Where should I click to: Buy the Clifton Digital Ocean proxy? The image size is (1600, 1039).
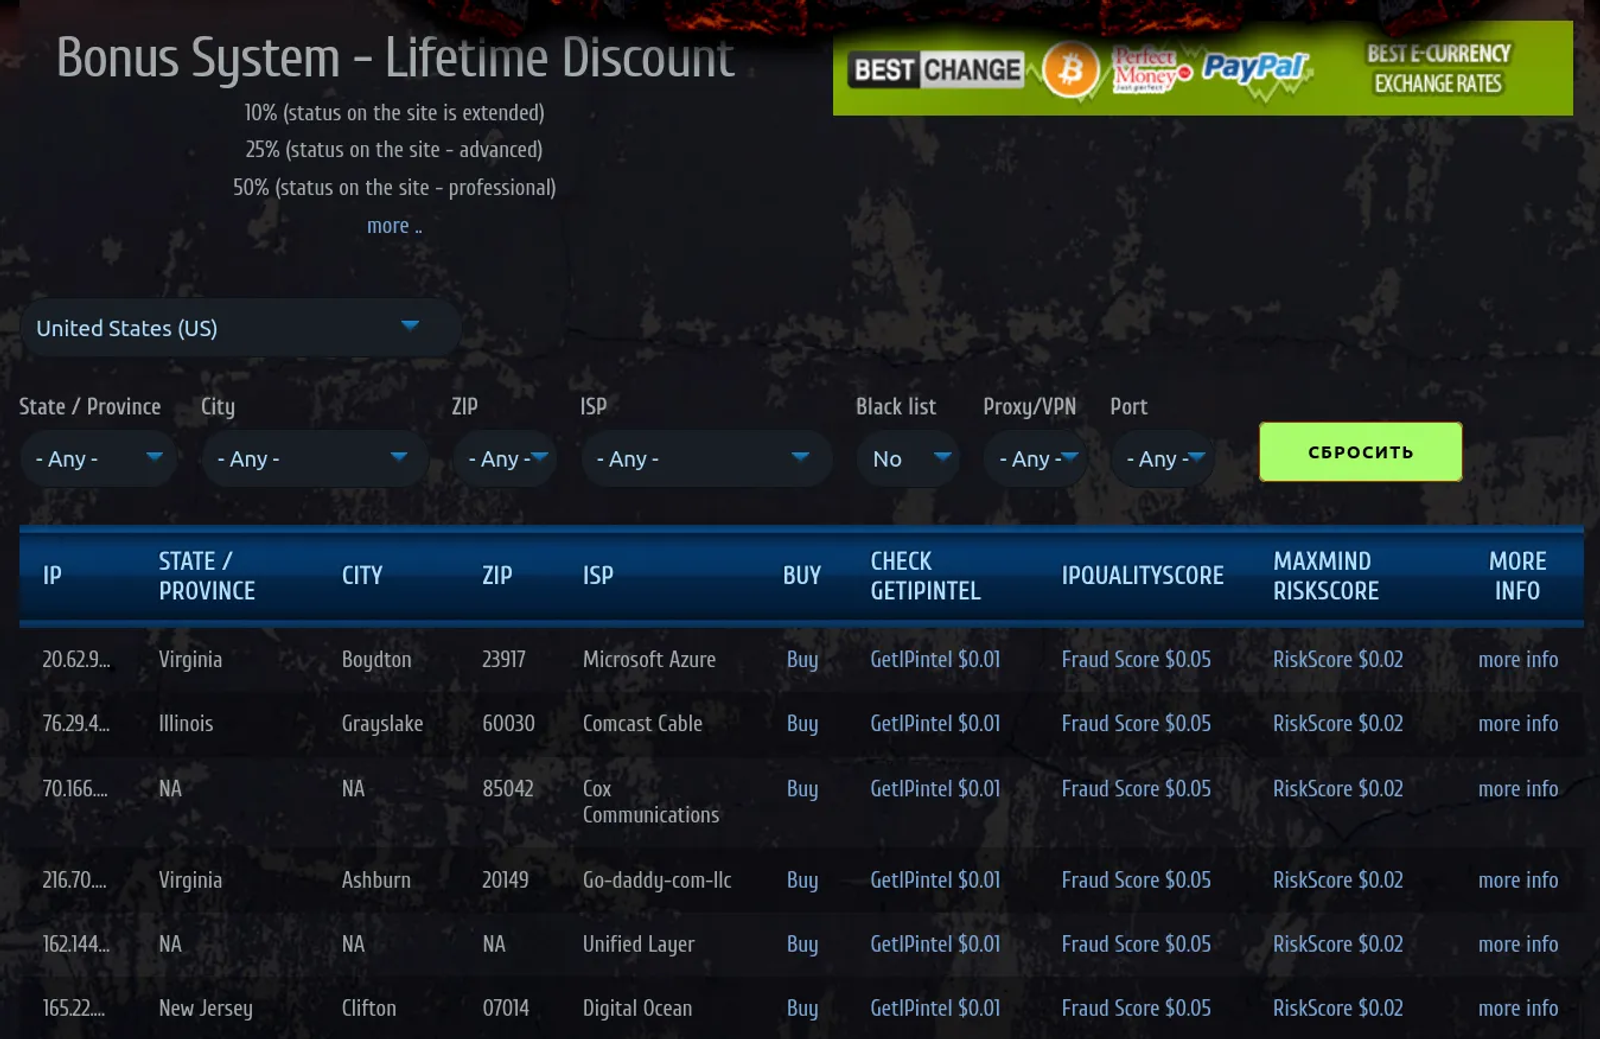[802, 1009]
